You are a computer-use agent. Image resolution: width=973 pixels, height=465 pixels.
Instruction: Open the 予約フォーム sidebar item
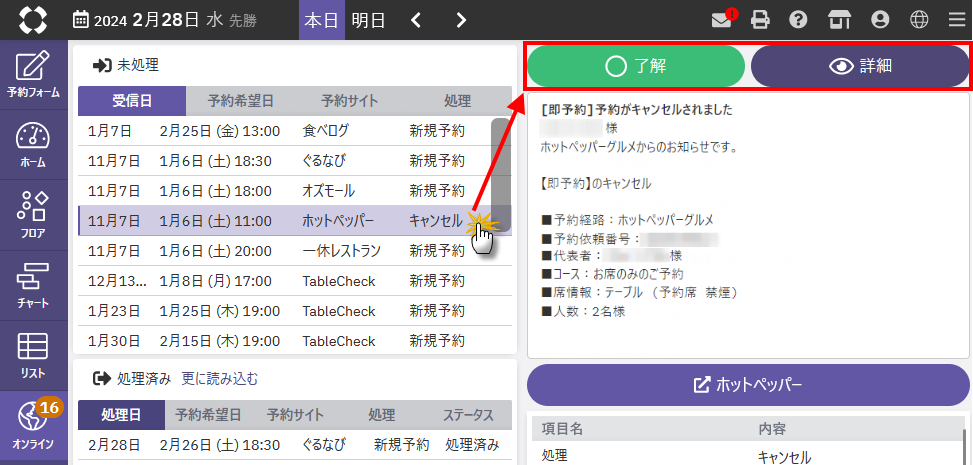click(33, 75)
